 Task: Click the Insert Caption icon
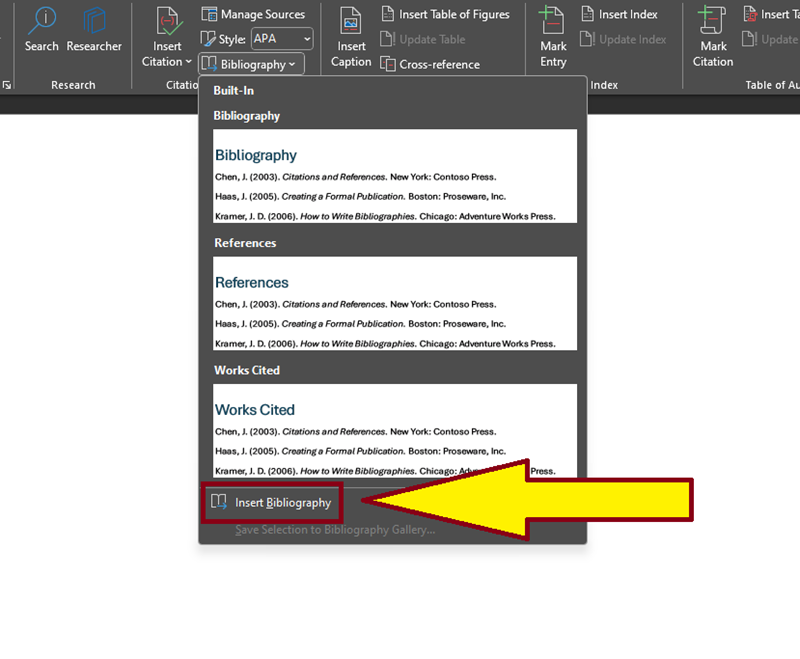[x=351, y=22]
